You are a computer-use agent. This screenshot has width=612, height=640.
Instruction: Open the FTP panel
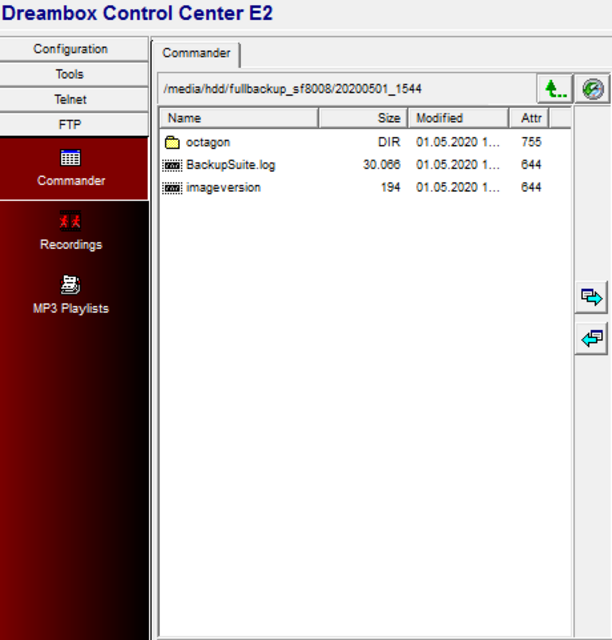point(74,124)
